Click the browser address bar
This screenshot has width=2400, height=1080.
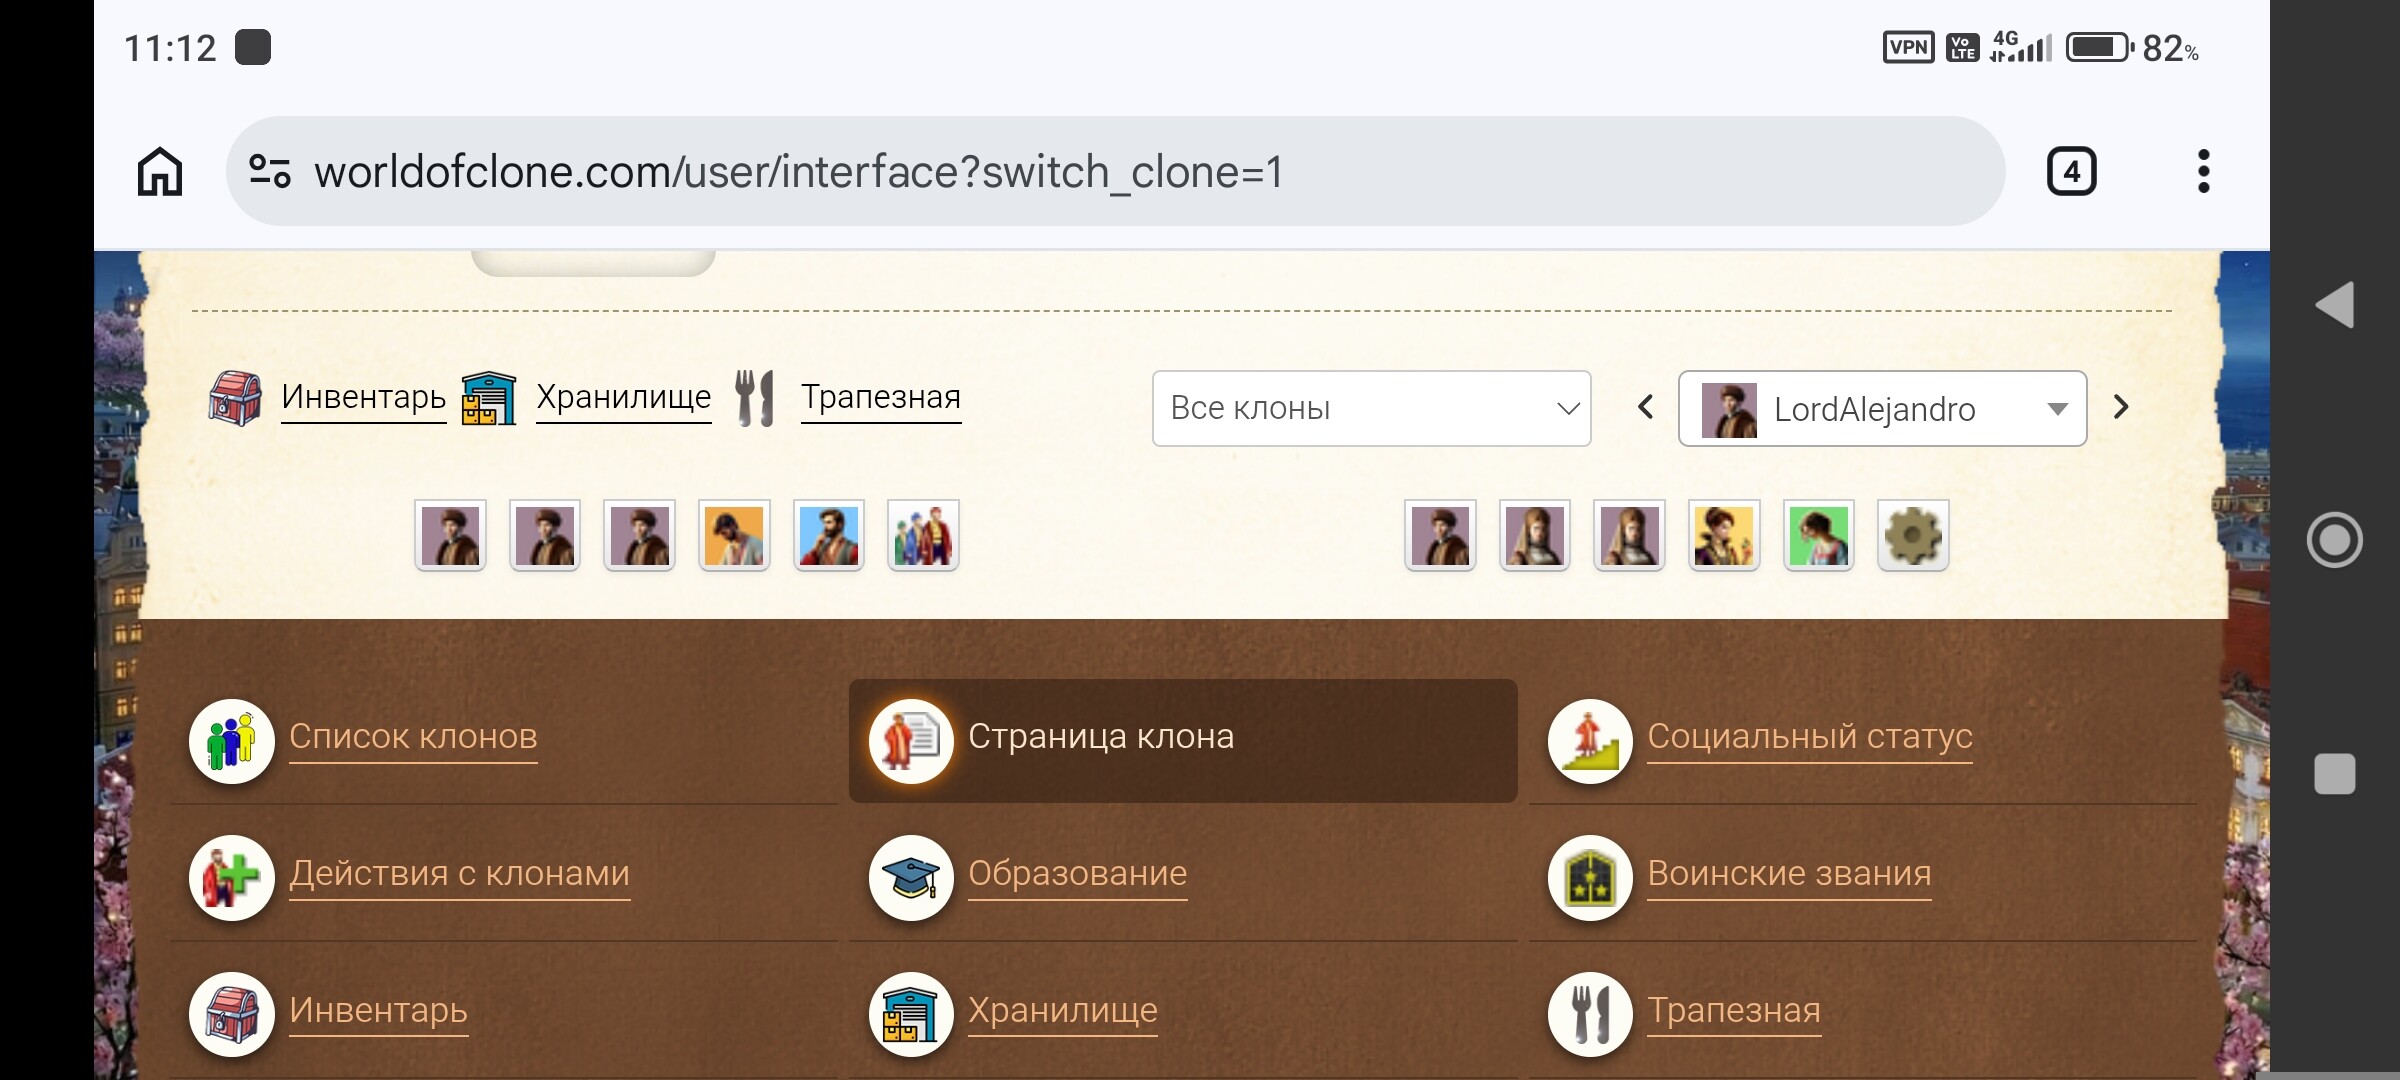point(1115,171)
